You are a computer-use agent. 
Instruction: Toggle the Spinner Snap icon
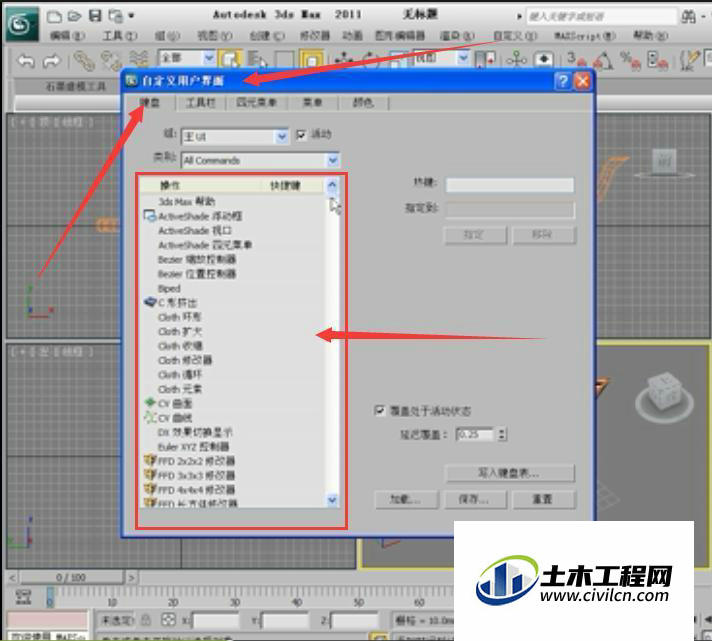point(657,60)
